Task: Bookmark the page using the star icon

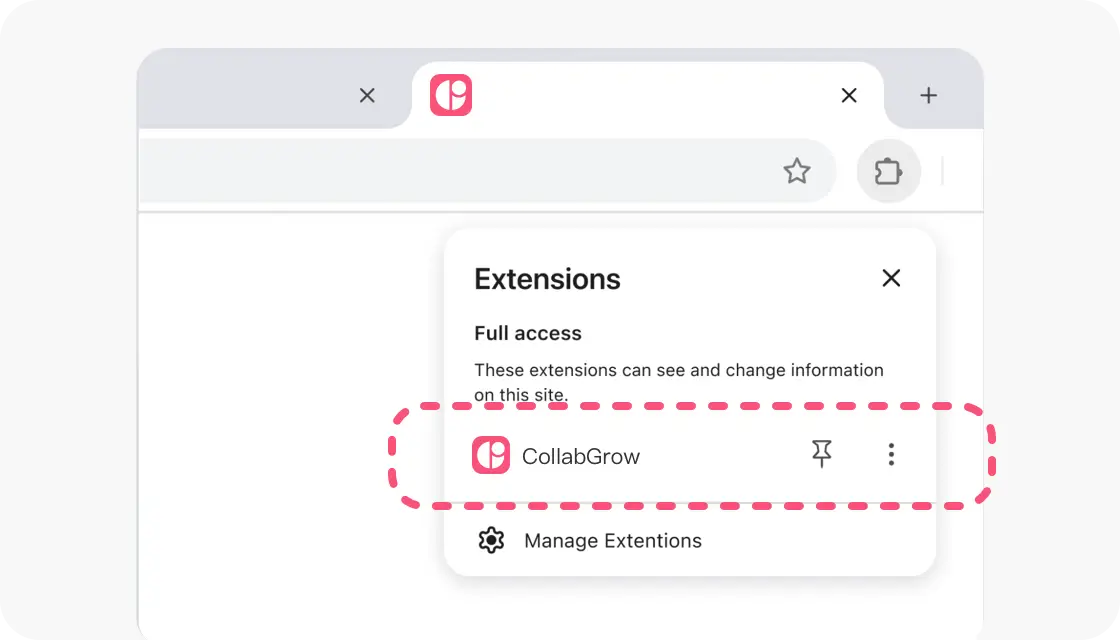Action: pos(797,171)
